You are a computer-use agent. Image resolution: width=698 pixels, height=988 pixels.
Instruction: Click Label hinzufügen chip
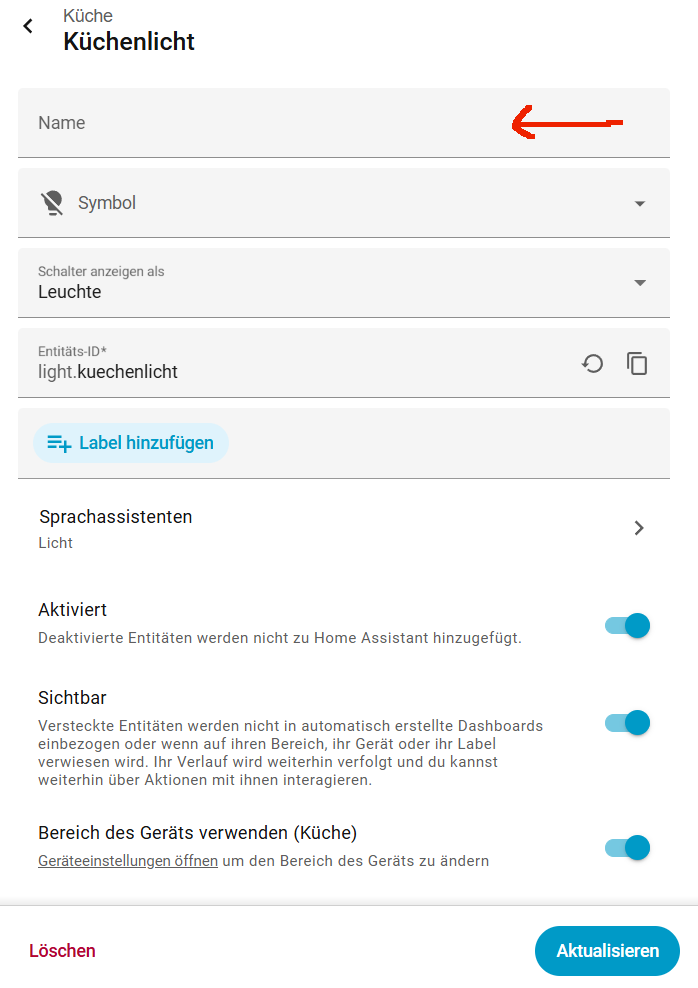point(130,443)
